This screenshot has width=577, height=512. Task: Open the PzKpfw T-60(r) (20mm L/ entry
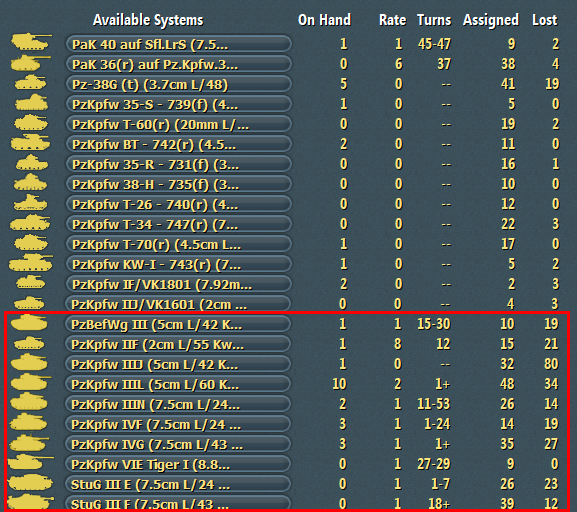(178, 124)
